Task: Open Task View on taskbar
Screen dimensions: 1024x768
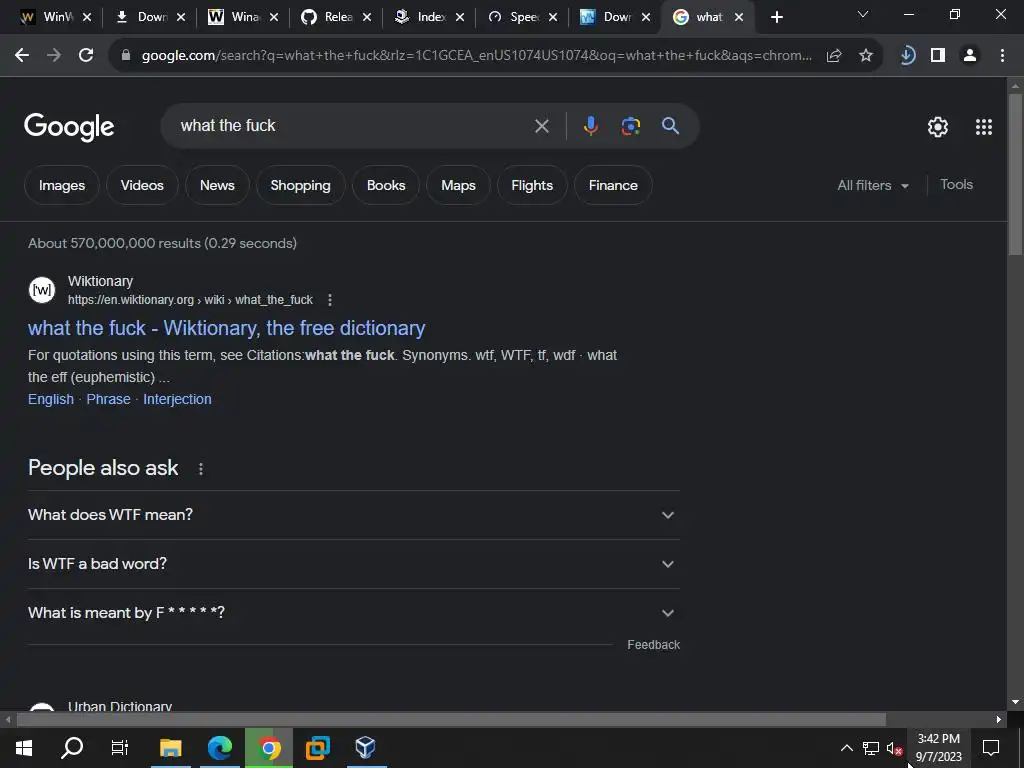Action: (120, 748)
